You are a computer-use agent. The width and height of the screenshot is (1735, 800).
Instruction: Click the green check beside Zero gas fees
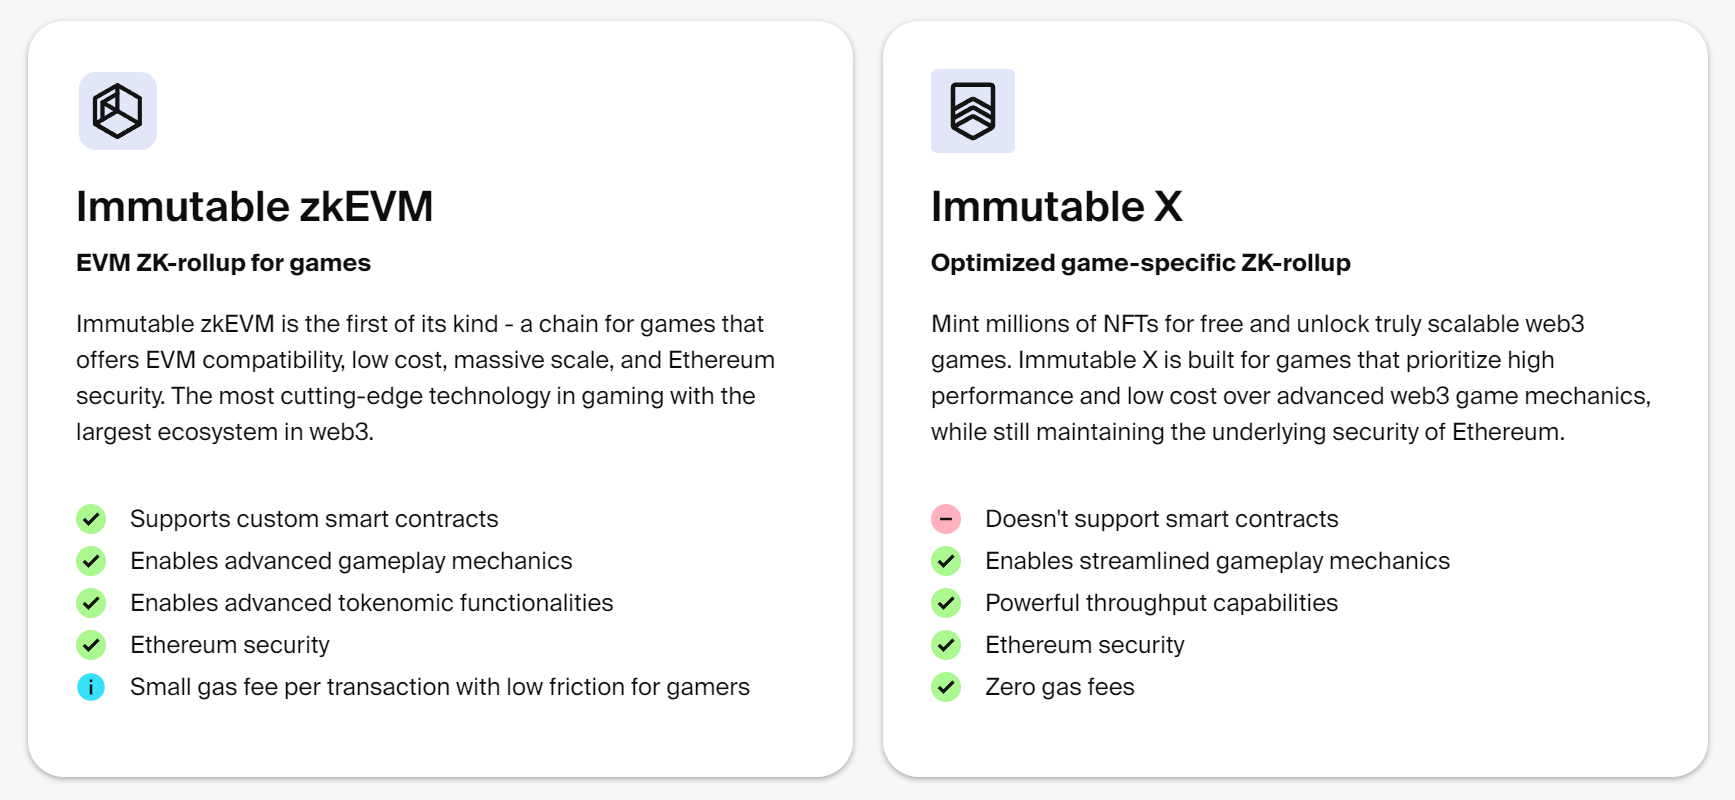(946, 687)
